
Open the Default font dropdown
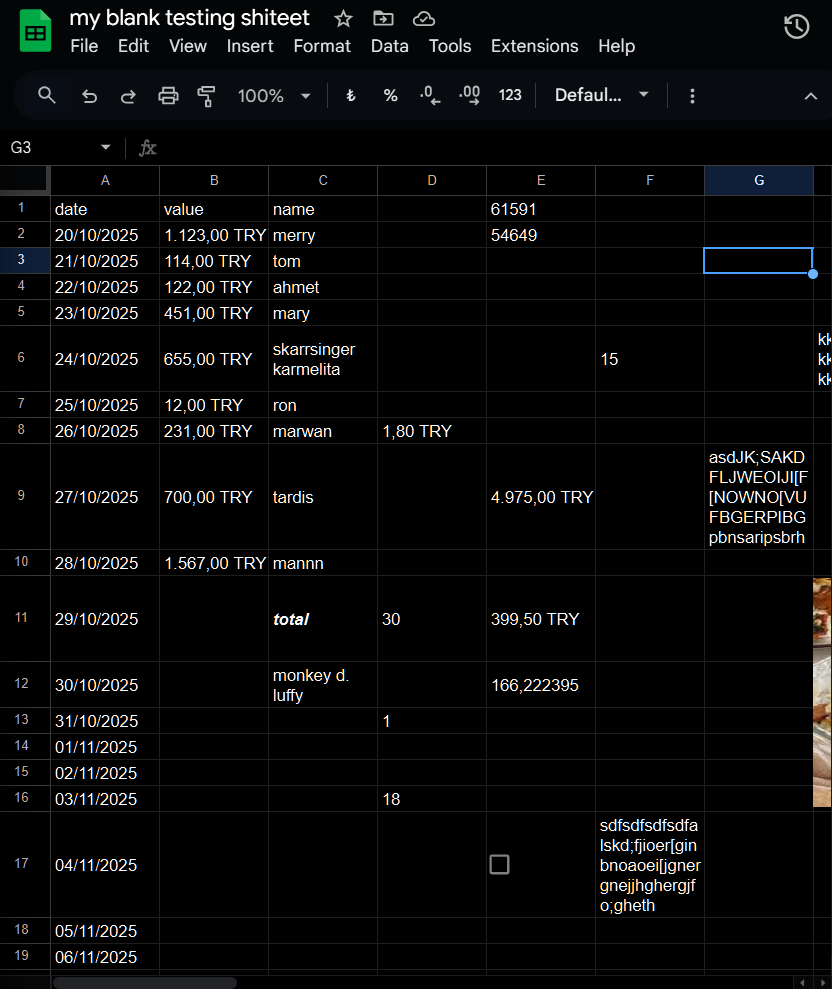[601, 95]
